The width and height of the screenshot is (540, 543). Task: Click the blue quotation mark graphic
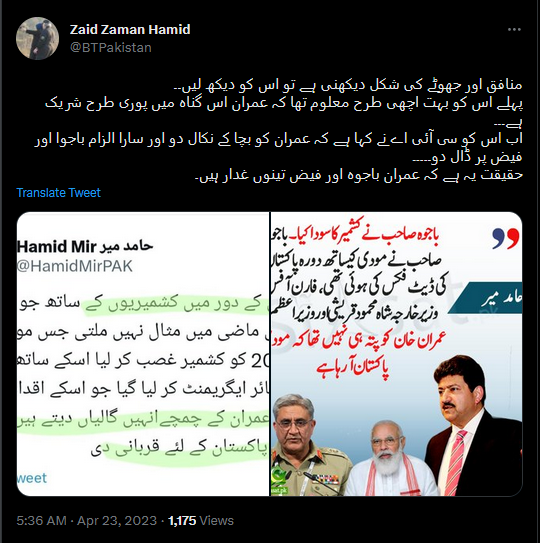pyautogui.click(x=506, y=238)
